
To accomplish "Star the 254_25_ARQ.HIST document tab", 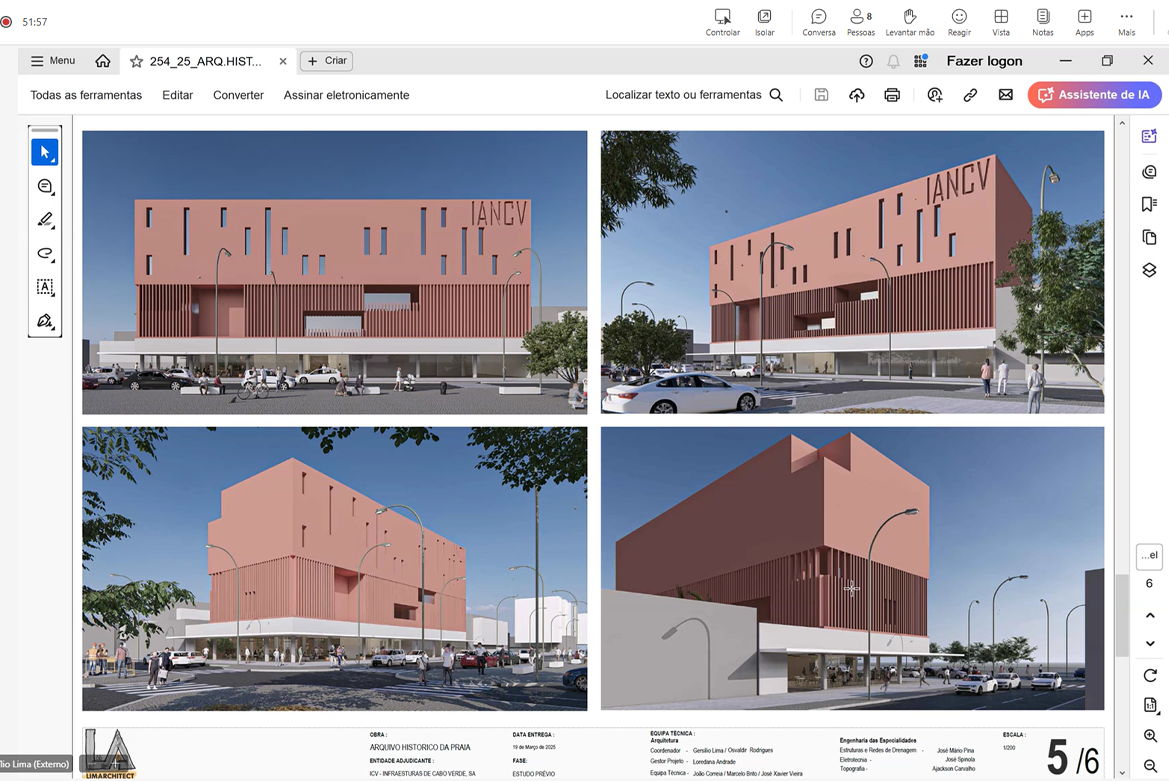I will click(x=137, y=62).
